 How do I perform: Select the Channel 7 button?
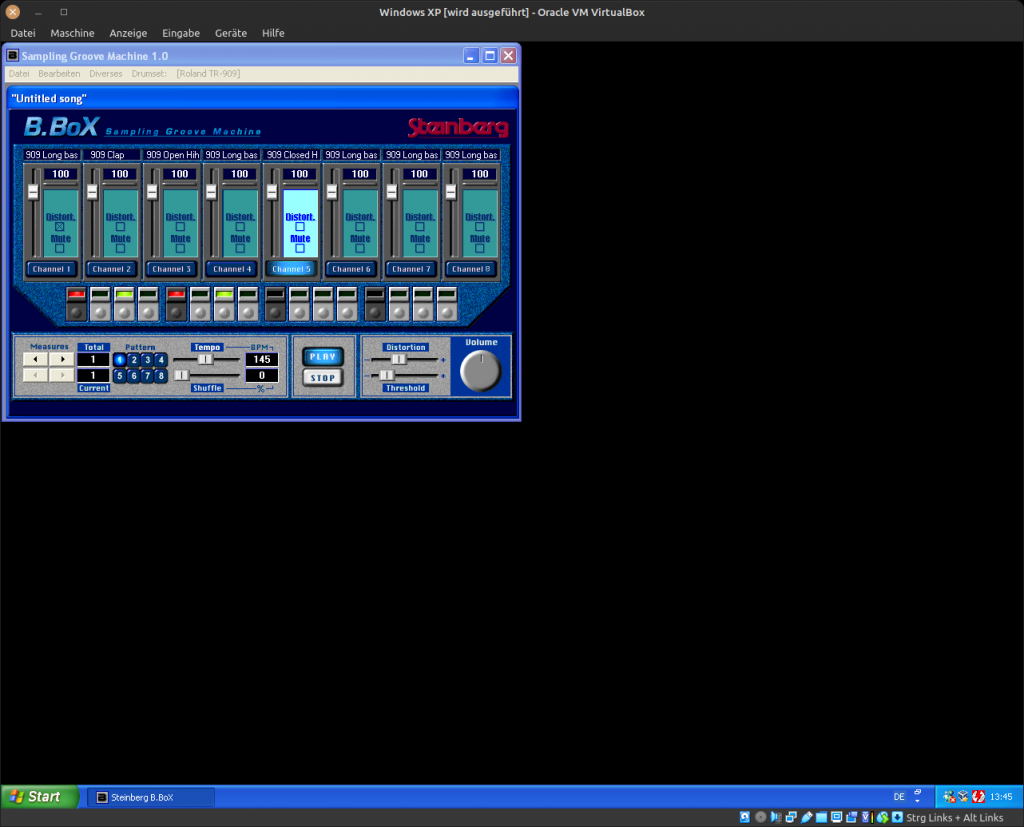[409, 269]
